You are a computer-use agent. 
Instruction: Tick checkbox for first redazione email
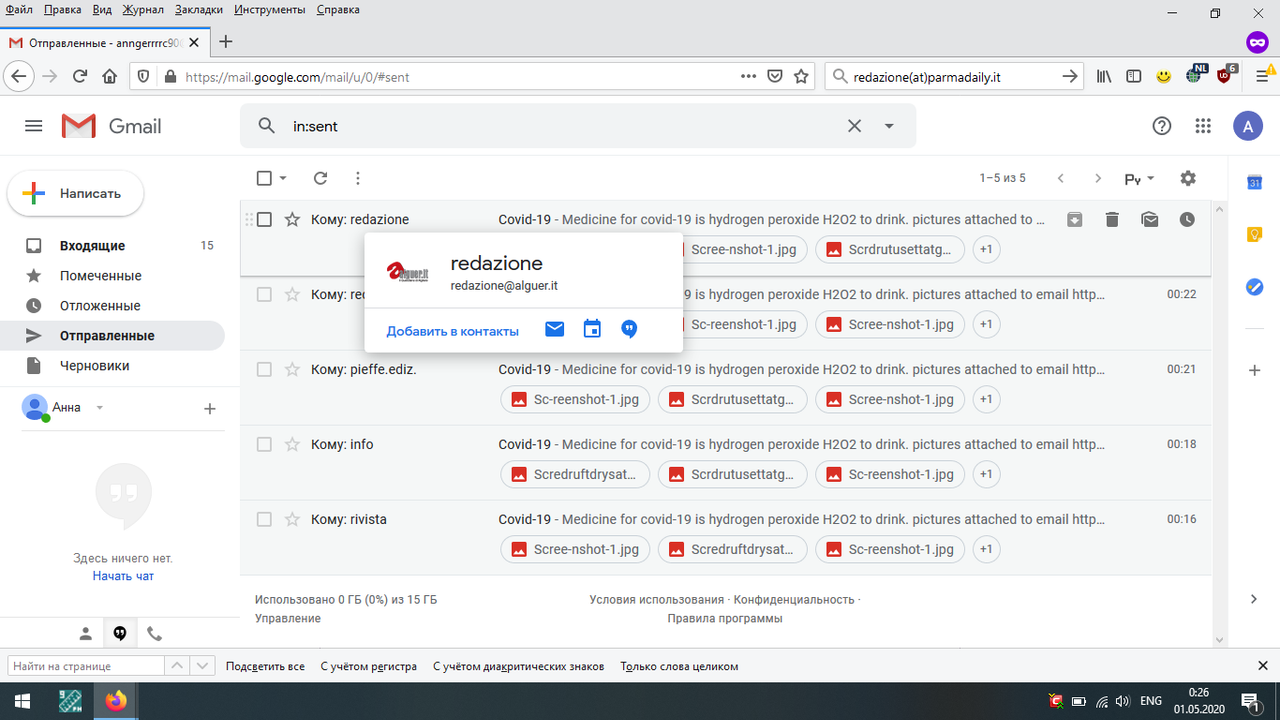264,219
